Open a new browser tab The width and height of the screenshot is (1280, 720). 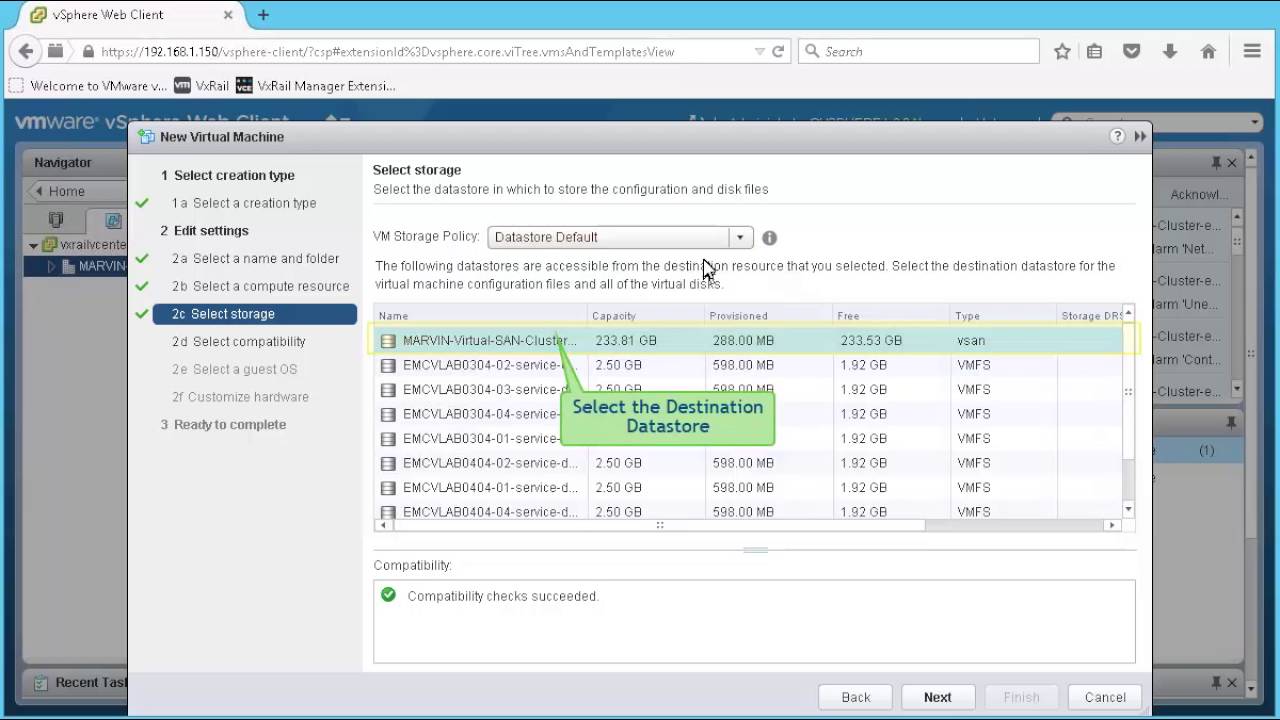coord(263,15)
